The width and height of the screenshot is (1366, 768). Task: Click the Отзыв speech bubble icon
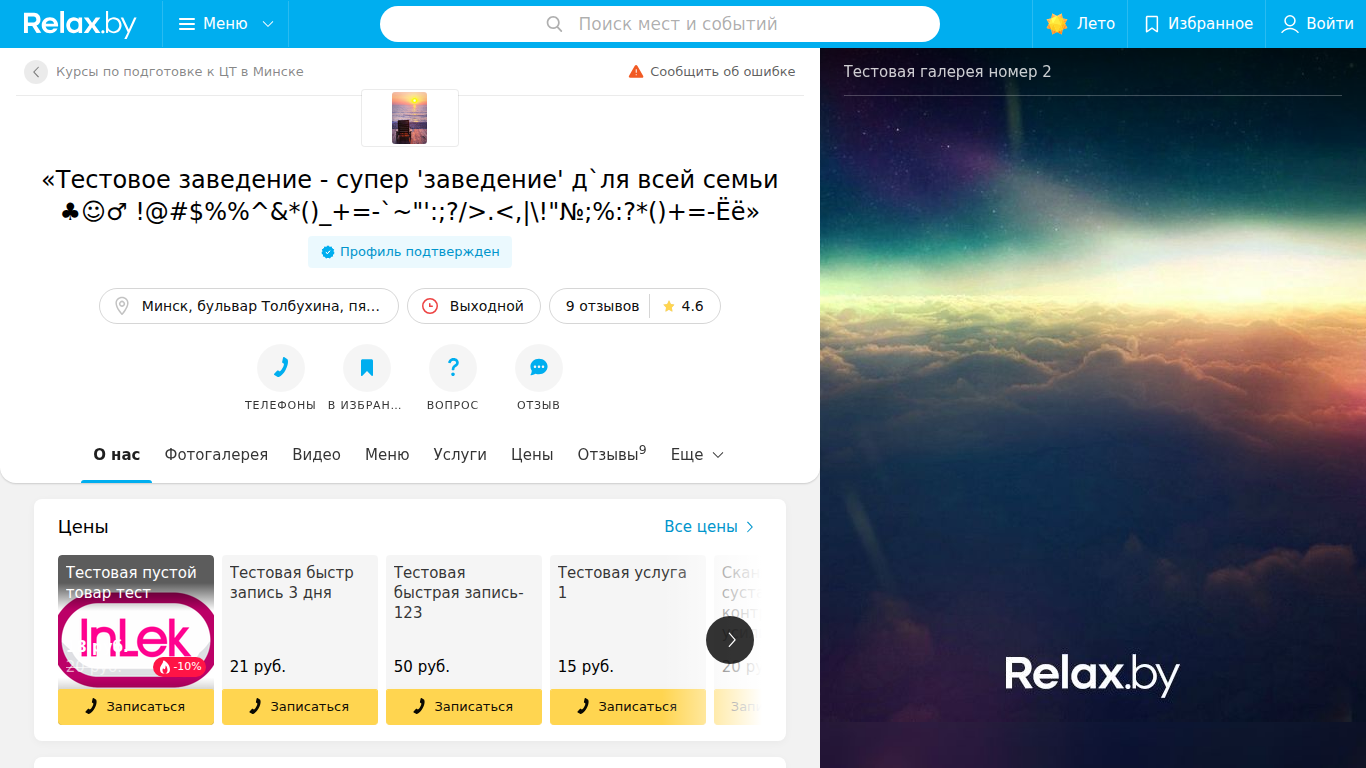539,368
